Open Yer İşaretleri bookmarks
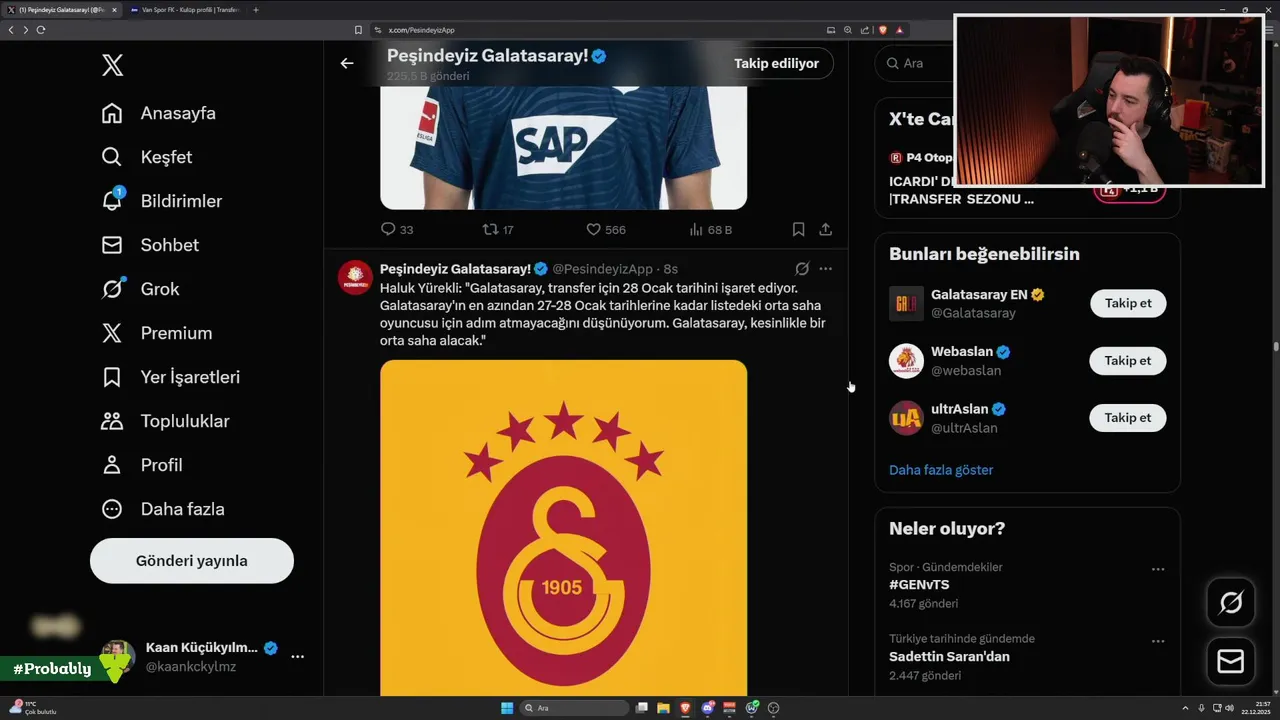This screenshot has width=1280, height=720. pyautogui.click(x=170, y=377)
